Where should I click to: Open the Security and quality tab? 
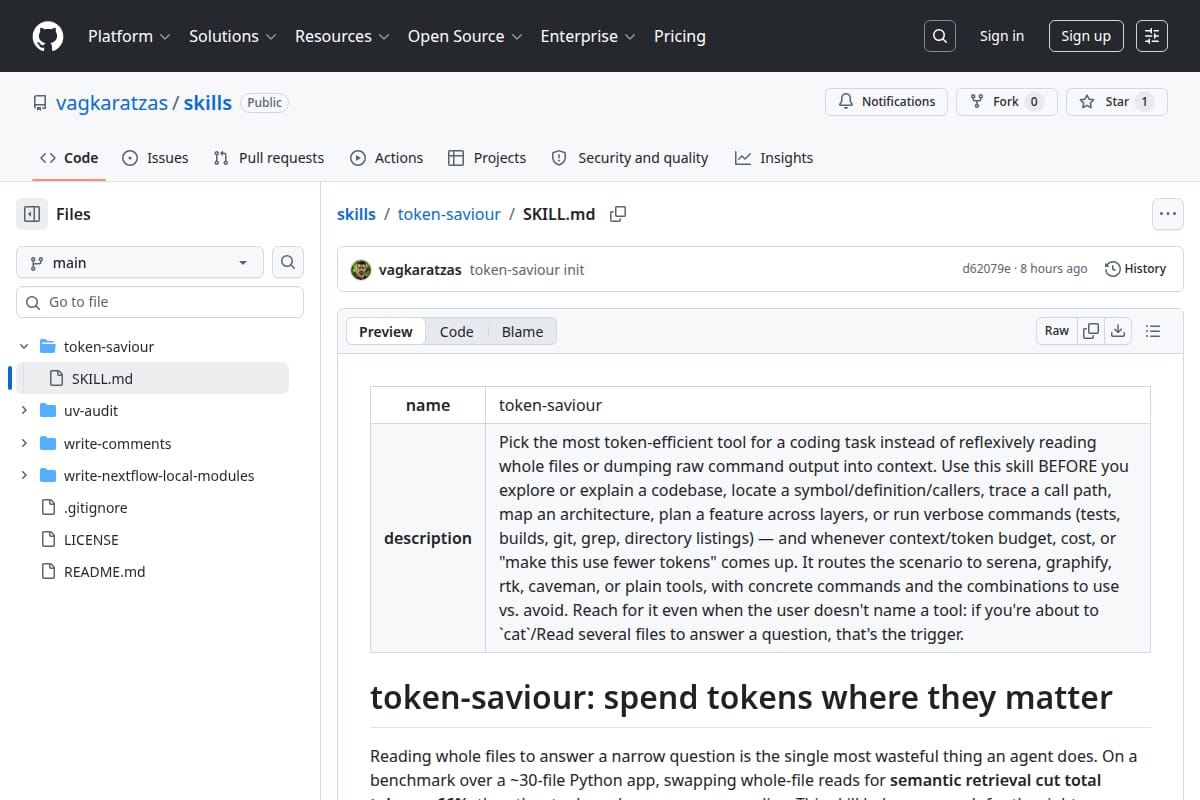[630, 158]
